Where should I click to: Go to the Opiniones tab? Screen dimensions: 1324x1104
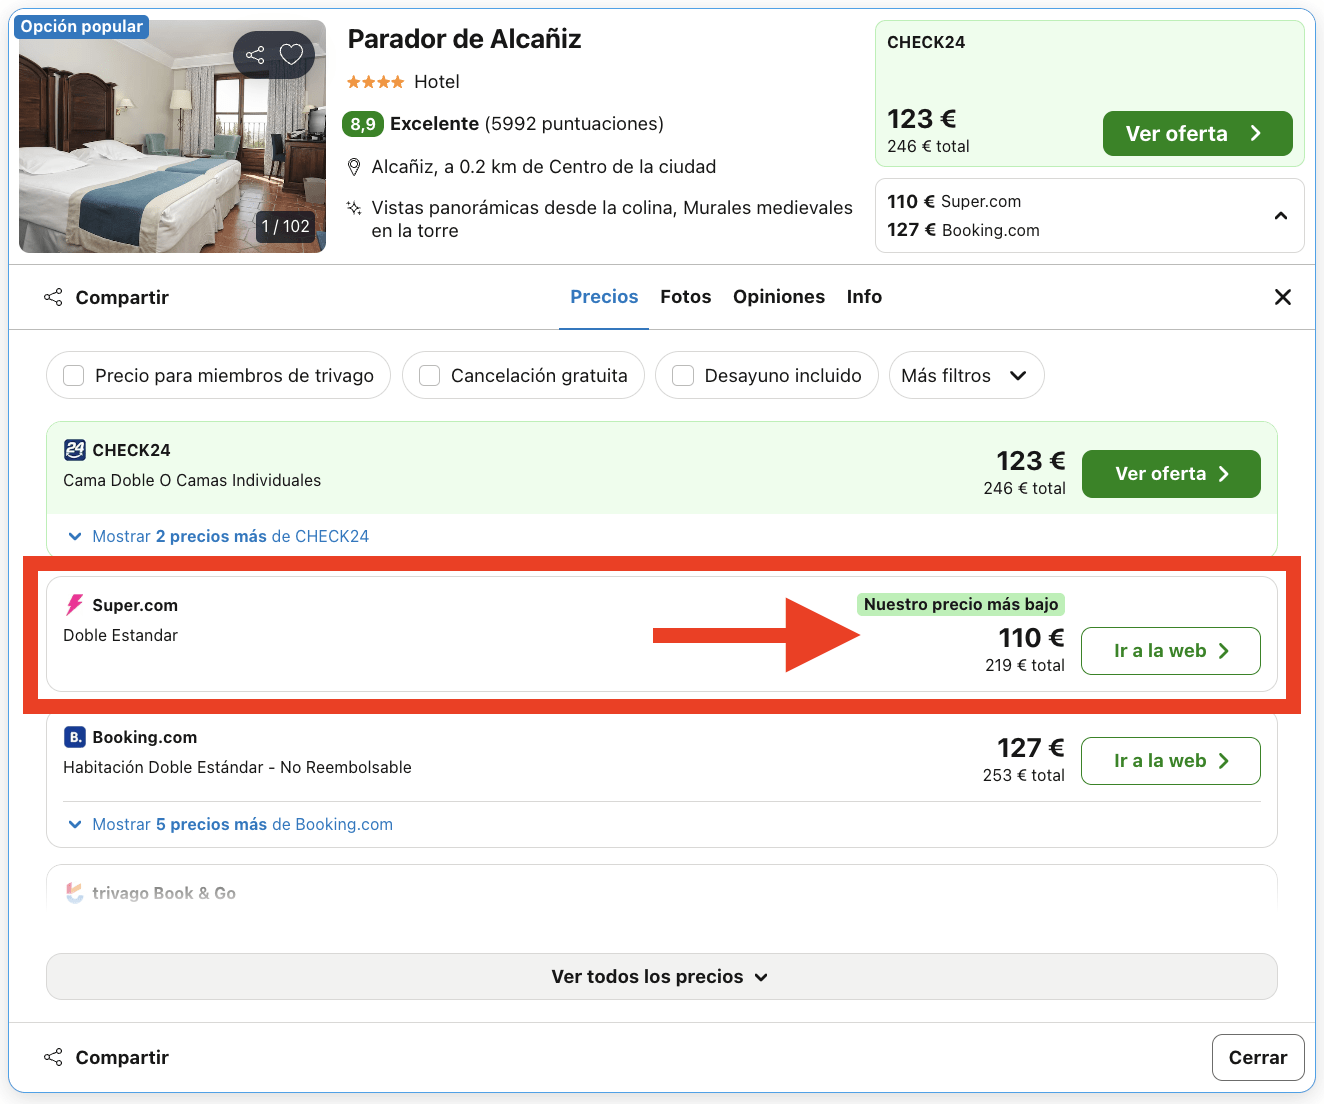coord(779,297)
